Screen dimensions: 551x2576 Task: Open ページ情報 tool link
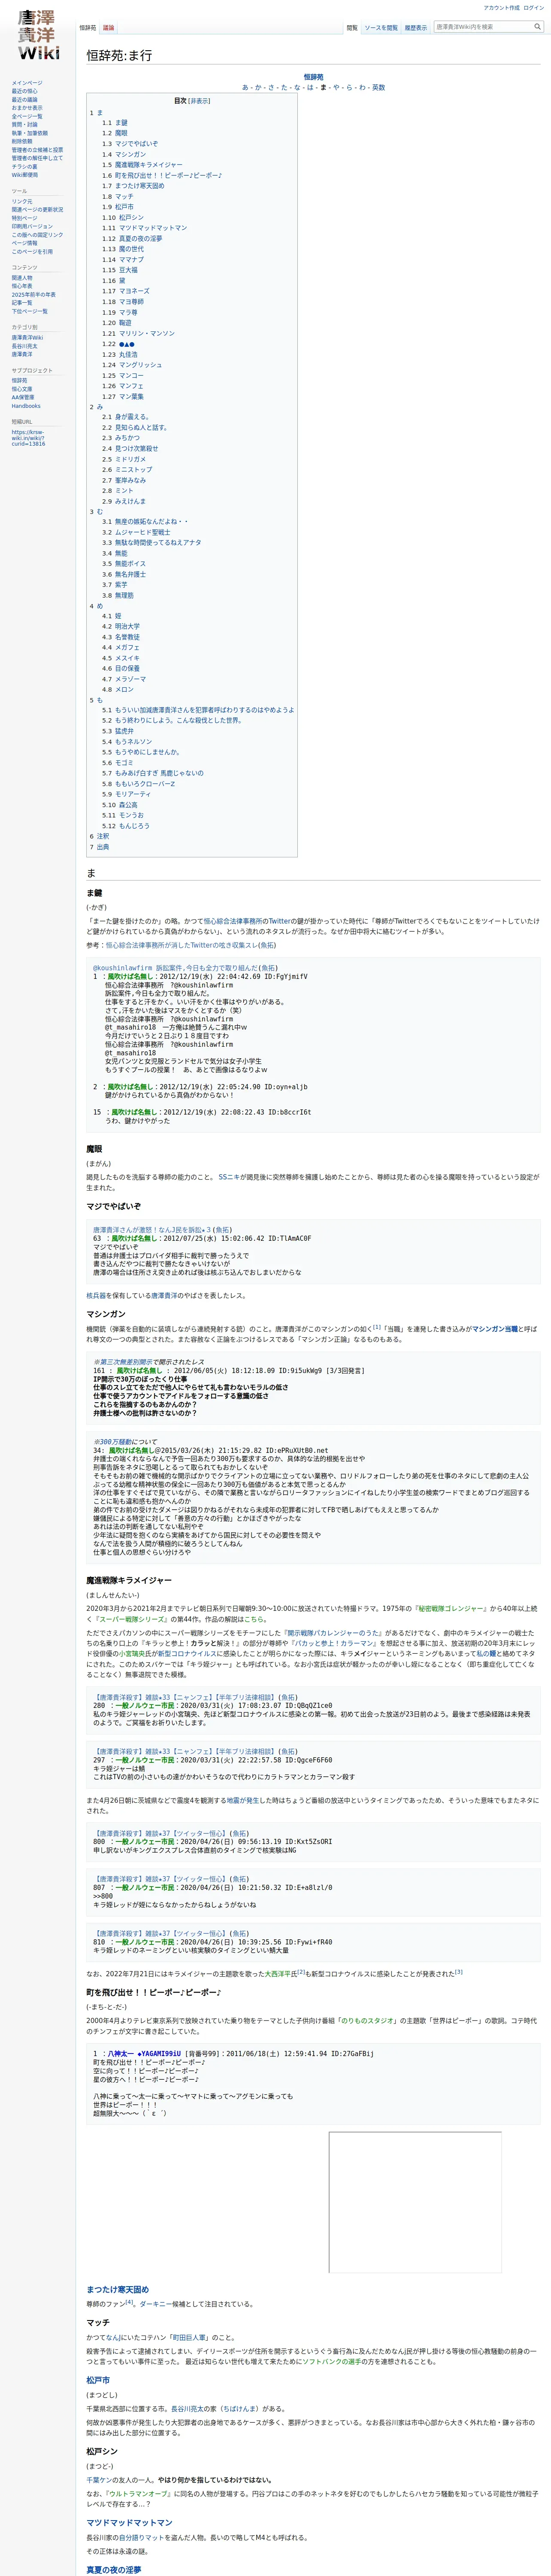tap(24, 243)
